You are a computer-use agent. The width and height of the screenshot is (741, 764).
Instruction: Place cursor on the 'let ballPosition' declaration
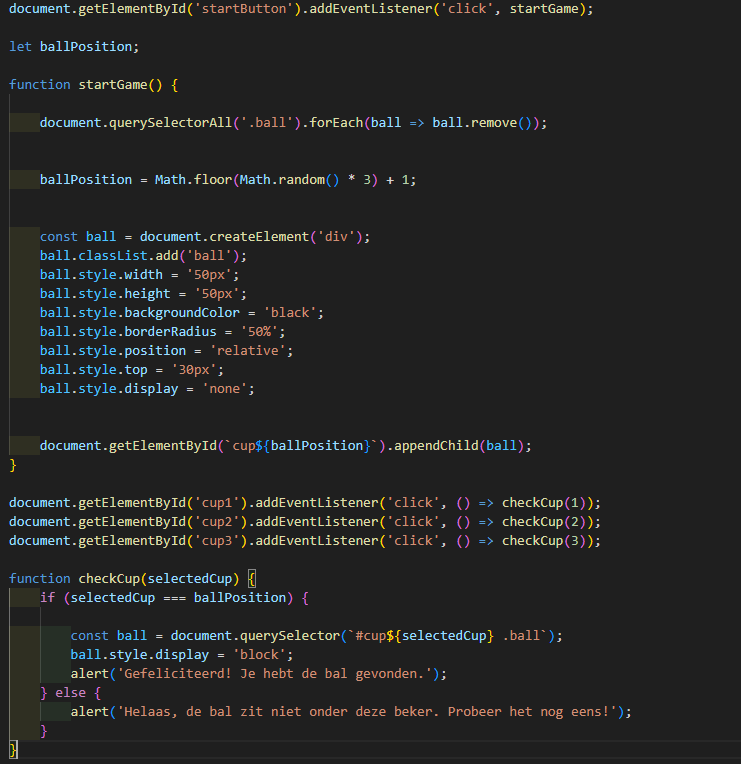click(x=74, y=47)
